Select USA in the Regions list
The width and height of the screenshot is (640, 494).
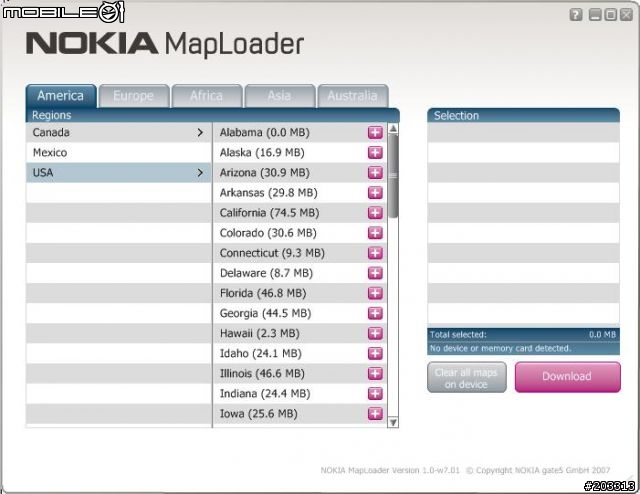118,173
